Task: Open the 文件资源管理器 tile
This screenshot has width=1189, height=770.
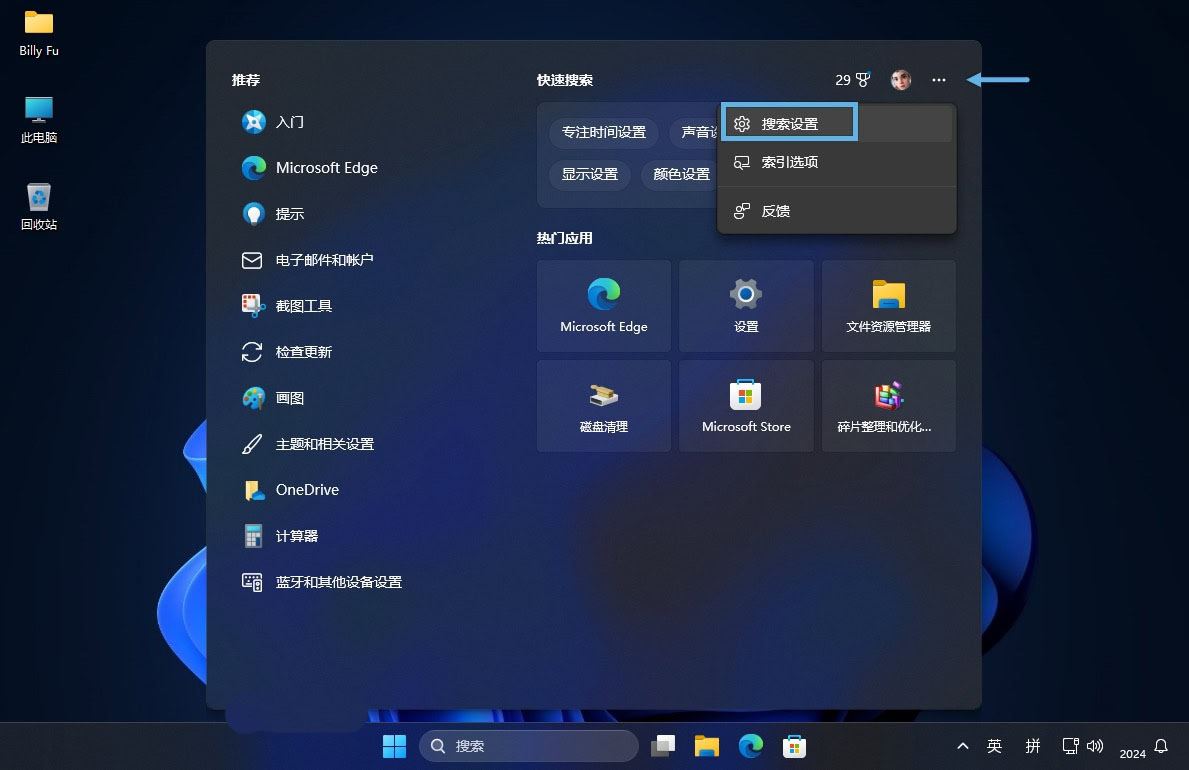Action: (888, 305)
